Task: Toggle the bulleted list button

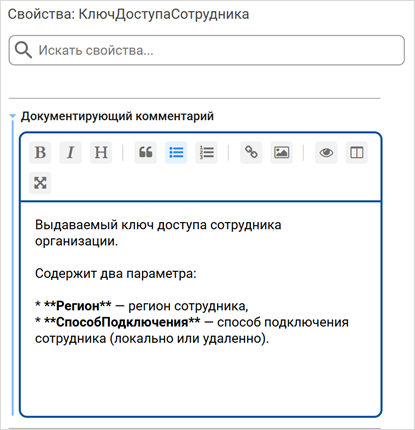Action: (176, 152)
